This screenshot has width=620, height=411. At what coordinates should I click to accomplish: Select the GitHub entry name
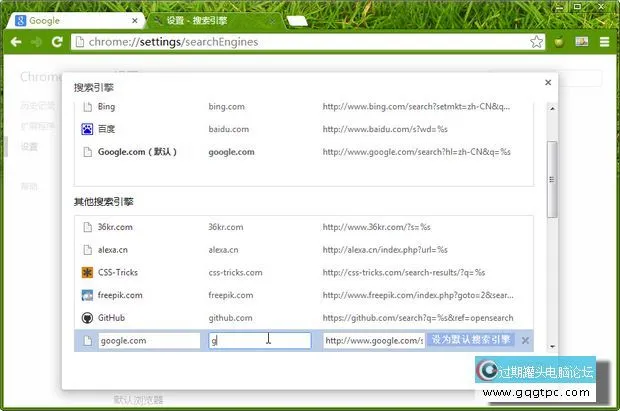[111, 318]
